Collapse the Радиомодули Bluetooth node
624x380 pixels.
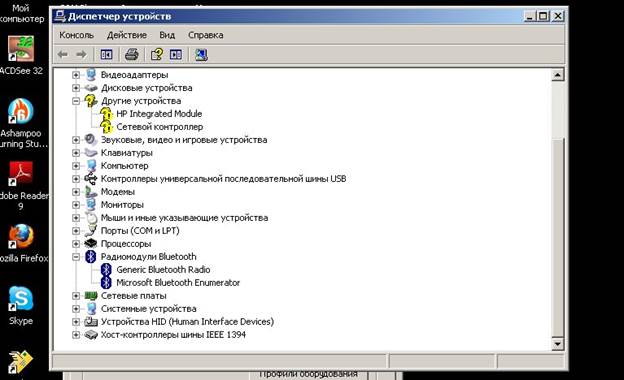point(76,257)
